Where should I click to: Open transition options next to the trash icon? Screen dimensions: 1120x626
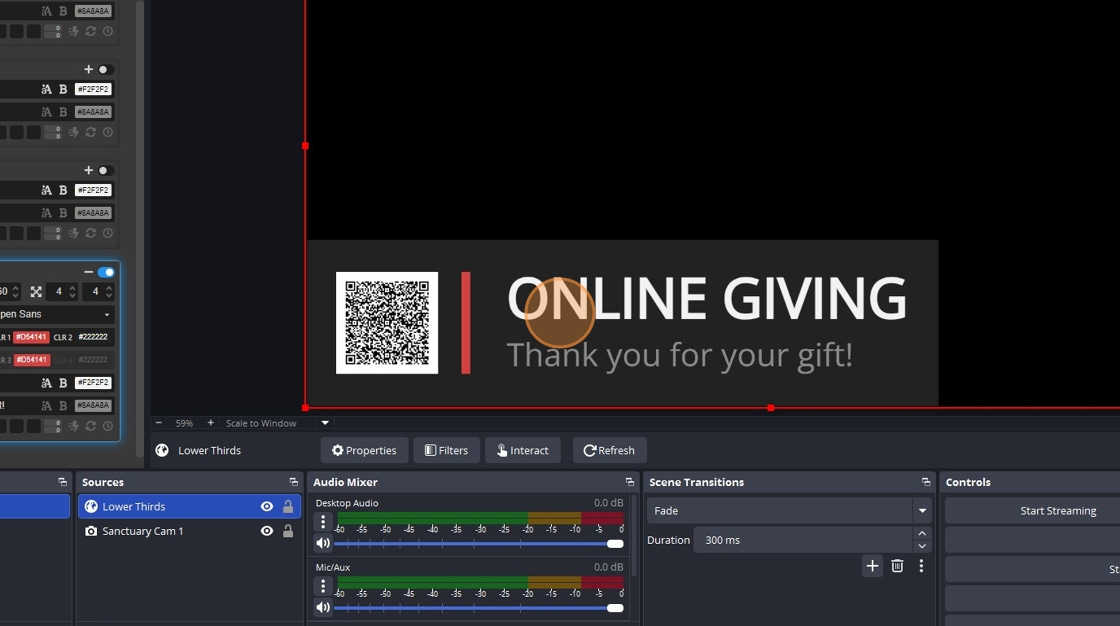point(921,566)
